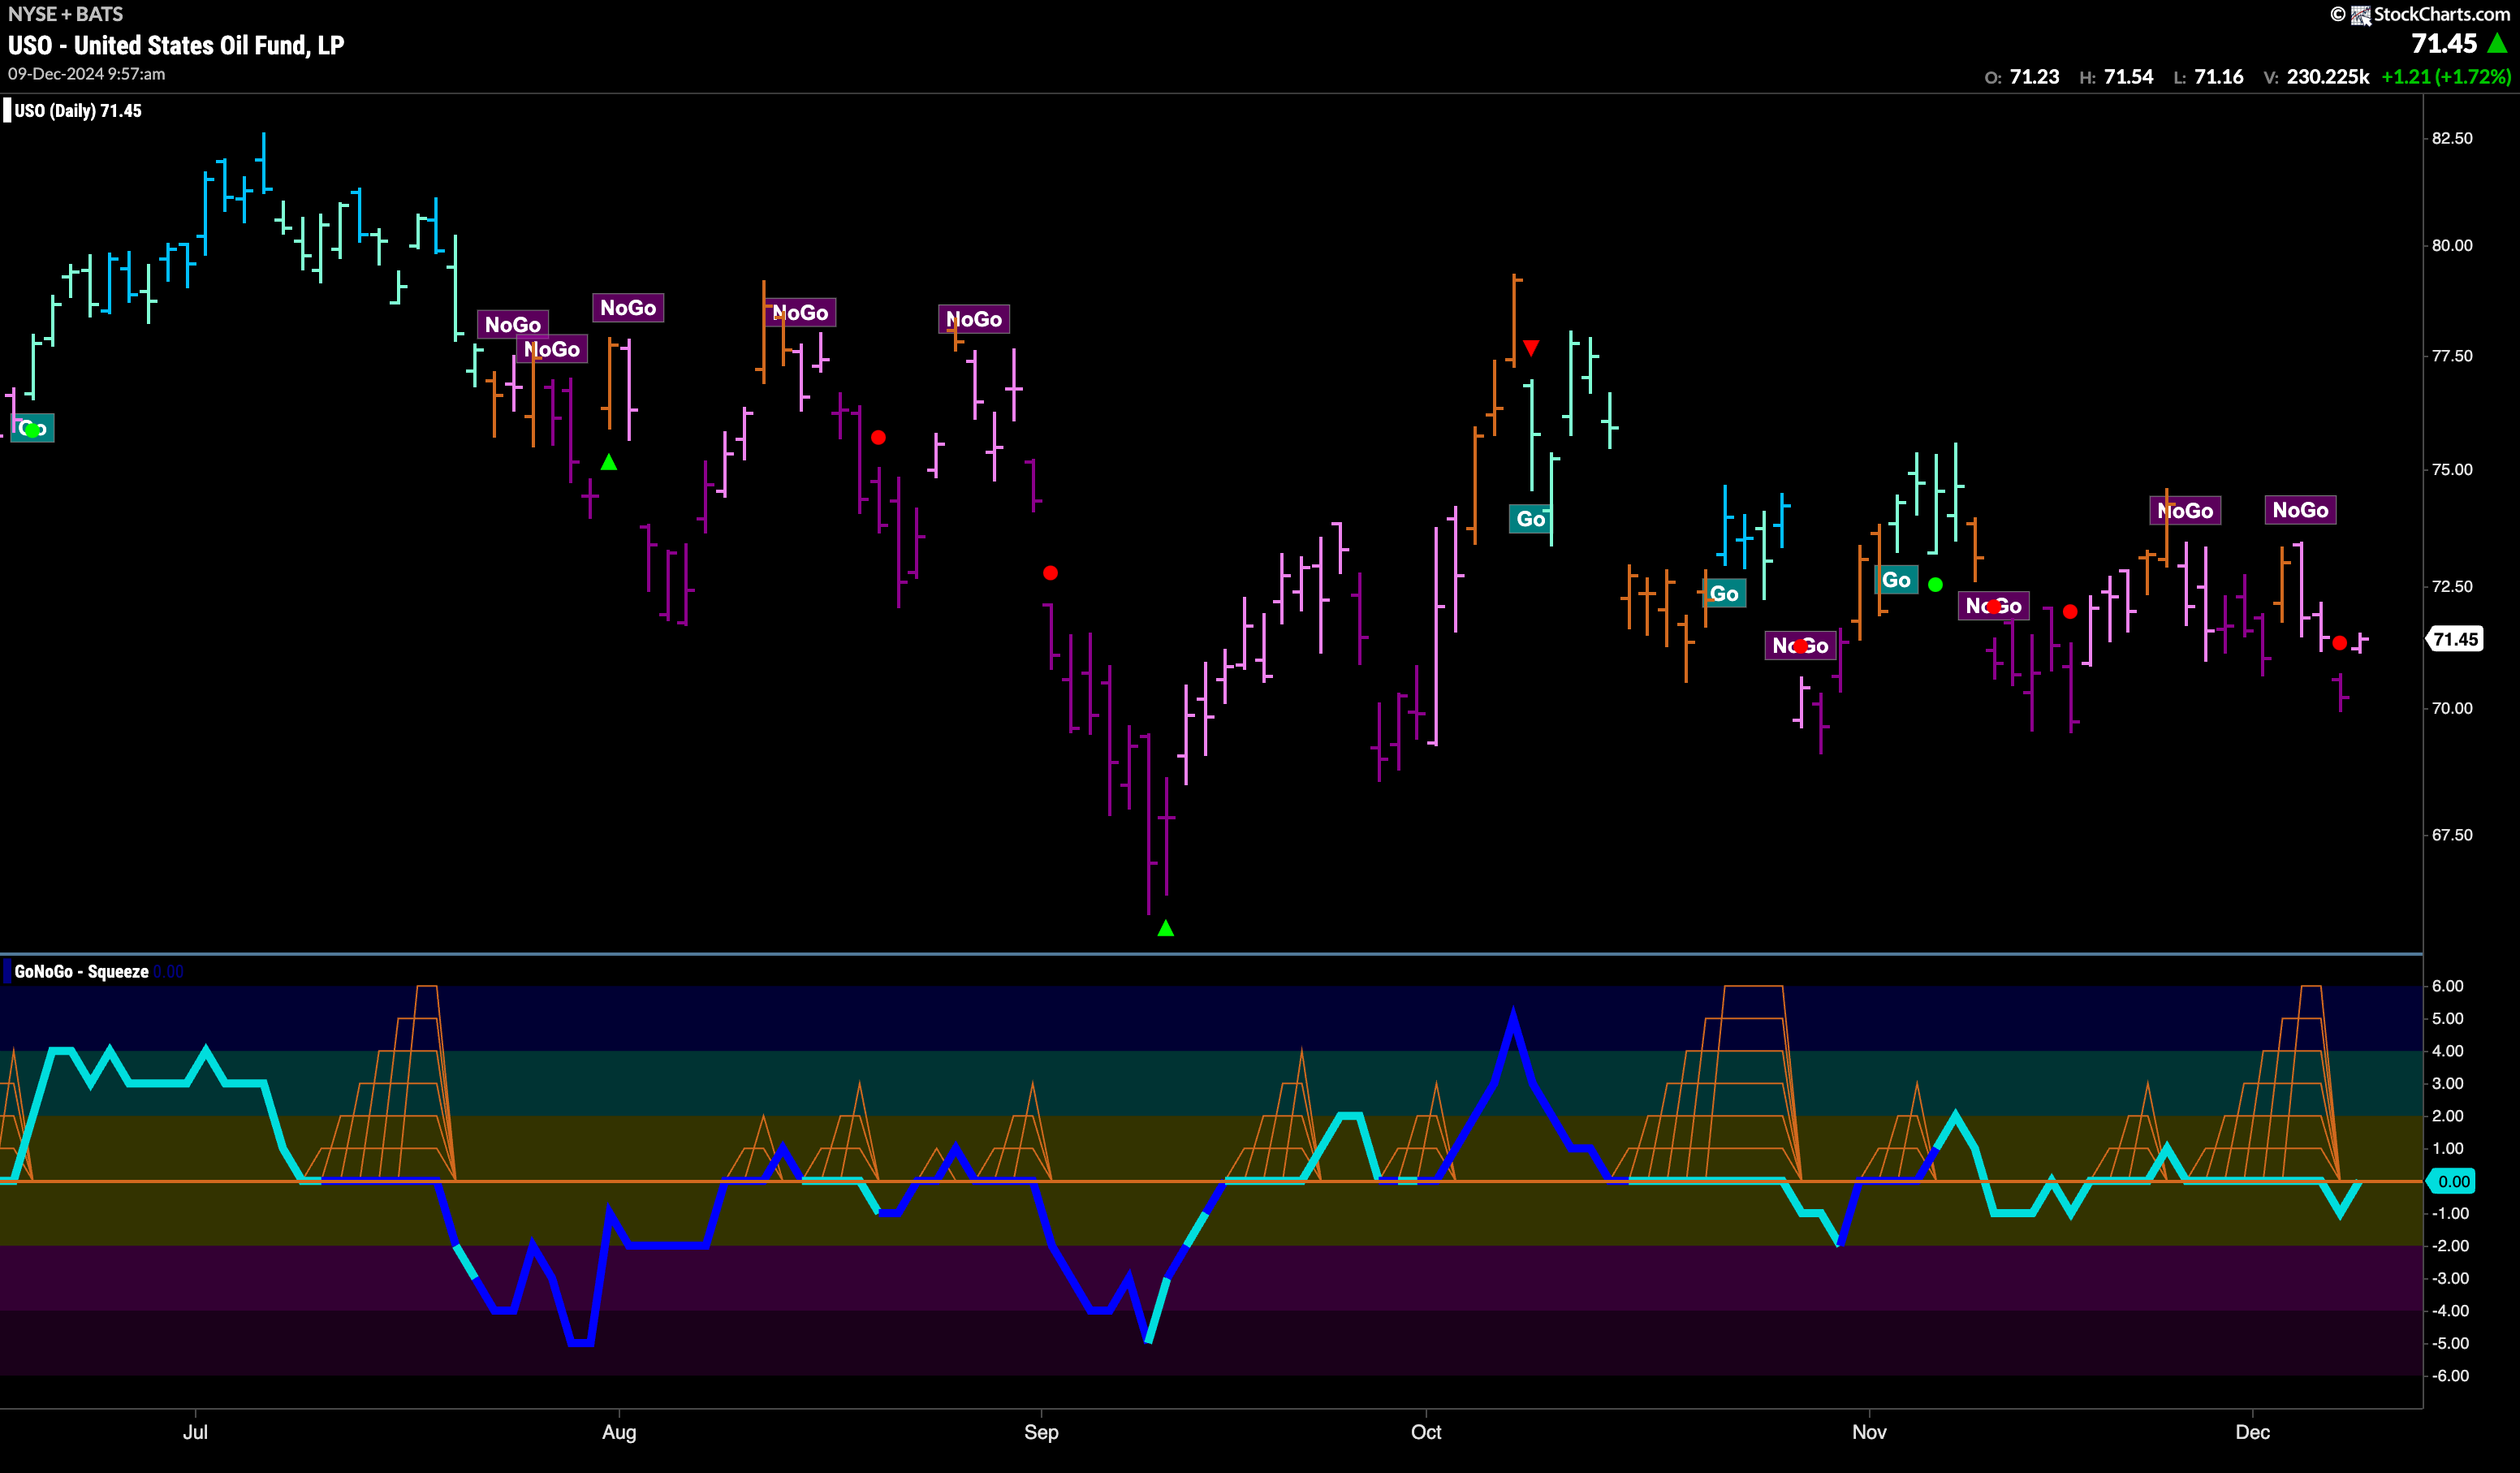This screenshot has height=1473, width=2520.
Task: Click the 2.00 squeeze axis label
Action: coord(2447,1116)
